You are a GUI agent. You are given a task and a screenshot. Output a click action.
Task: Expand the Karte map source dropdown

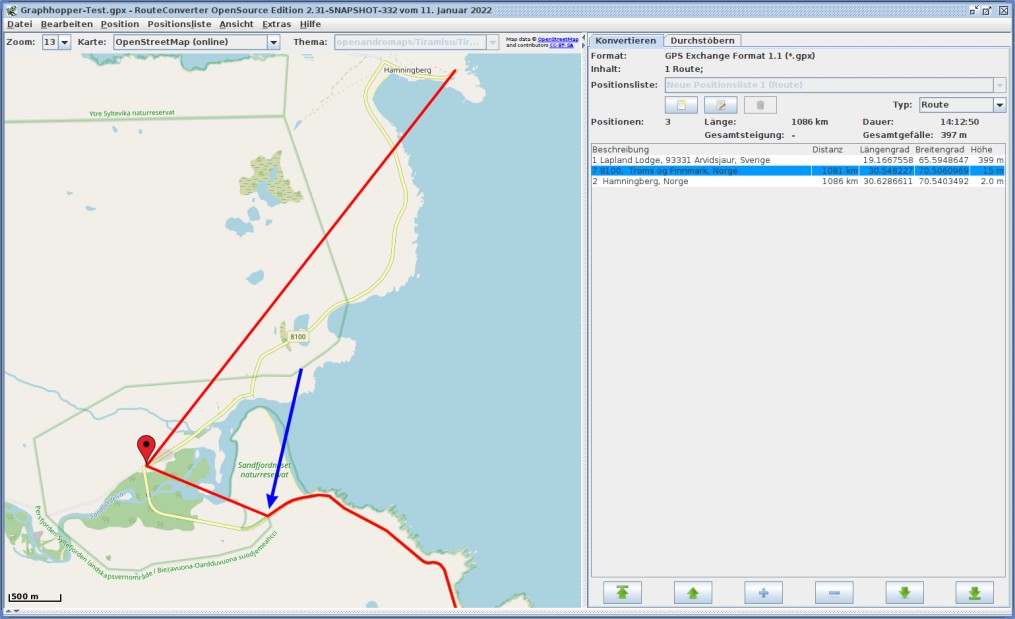pyautogui.click(x=273, y=42)
